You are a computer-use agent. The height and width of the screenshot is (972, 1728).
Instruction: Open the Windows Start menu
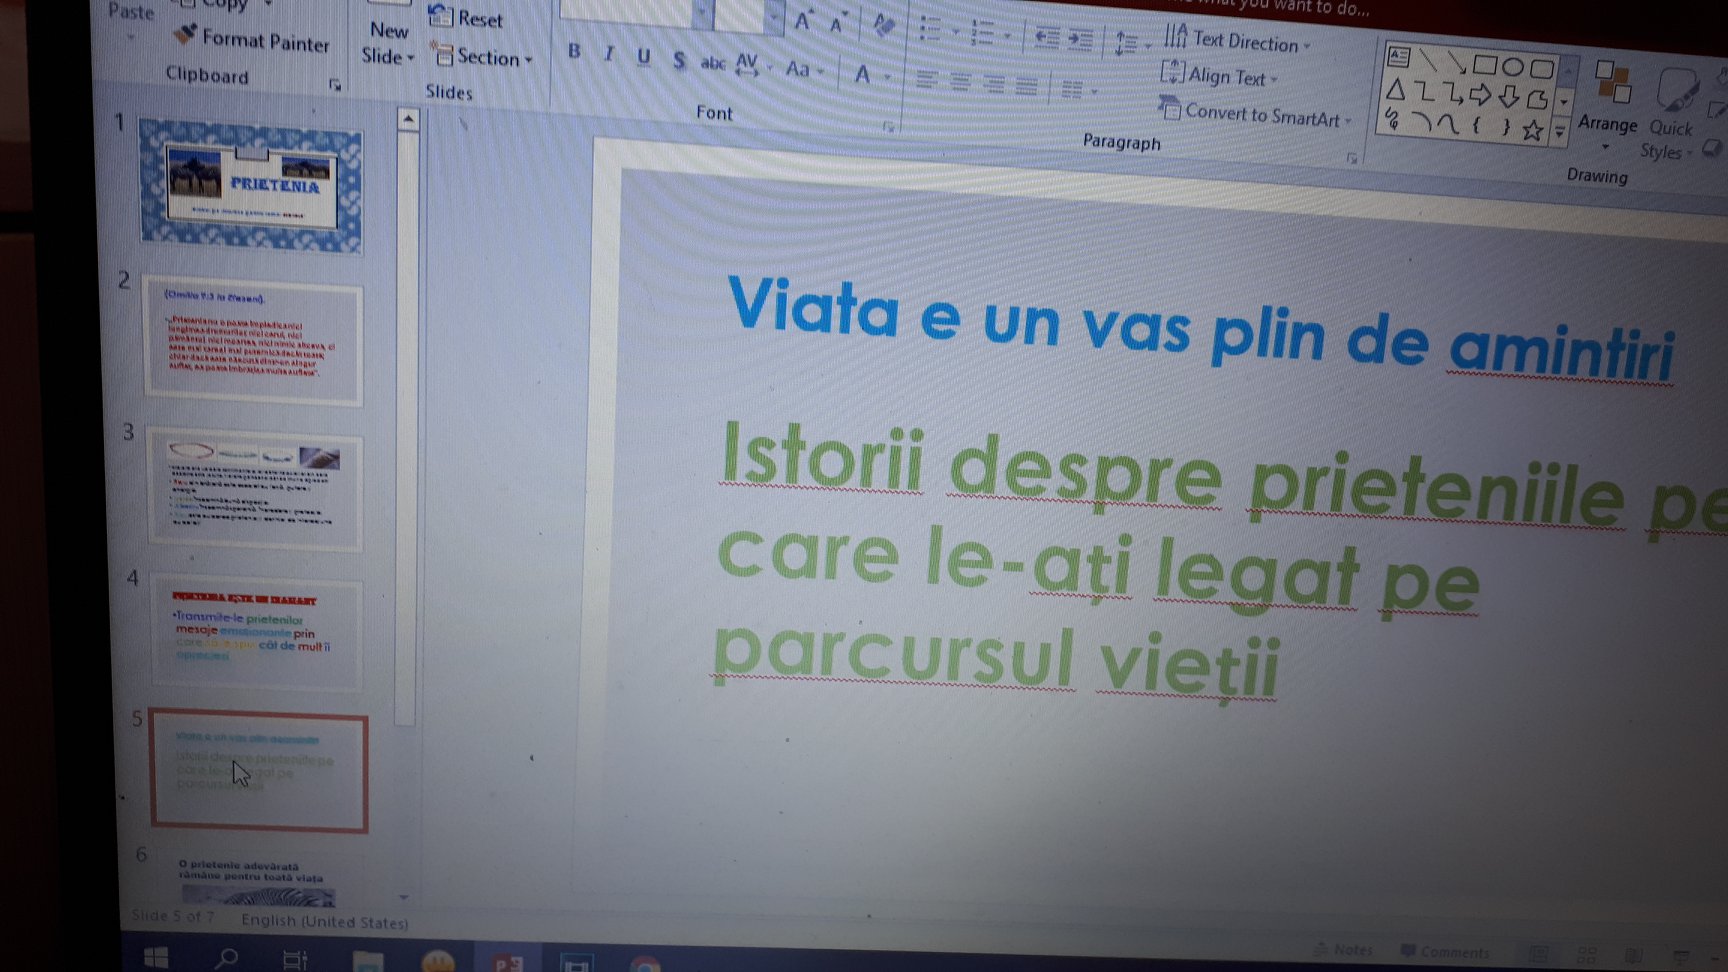pyautogui.click(x=156, y=957)
